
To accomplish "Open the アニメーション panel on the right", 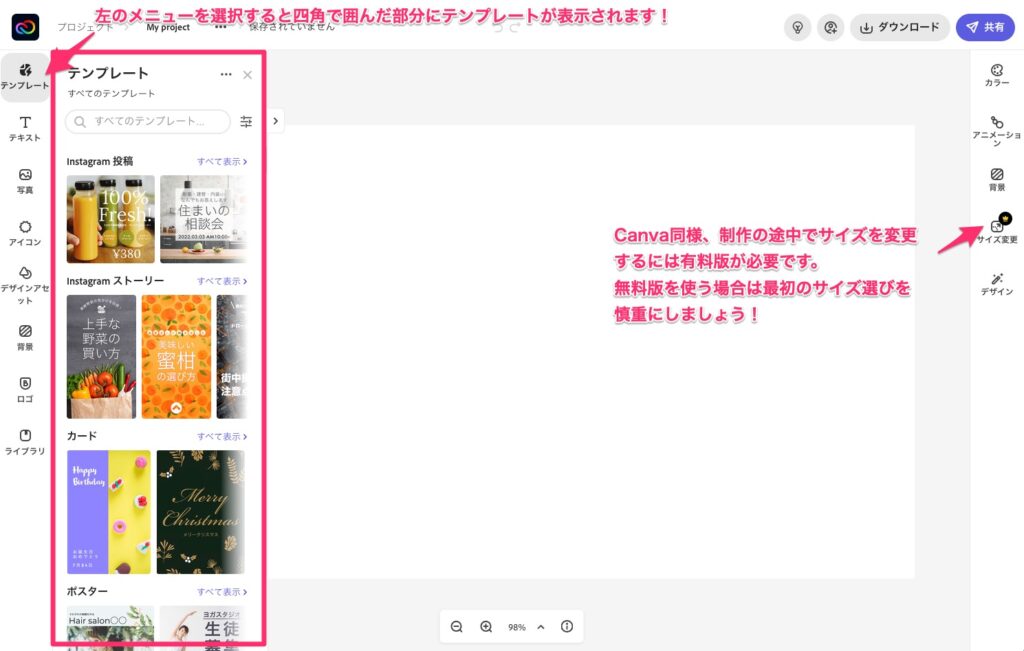I will click(997, 130).
